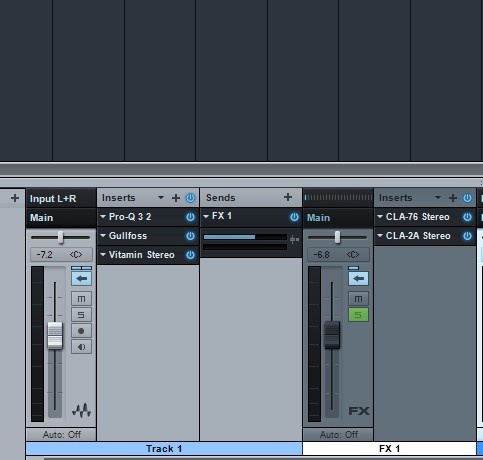Image resolution: width=483 pixels, height=460 pixels.
Task: Open Track 1 Inserts dropdown menu
Action: click(161, 198)
